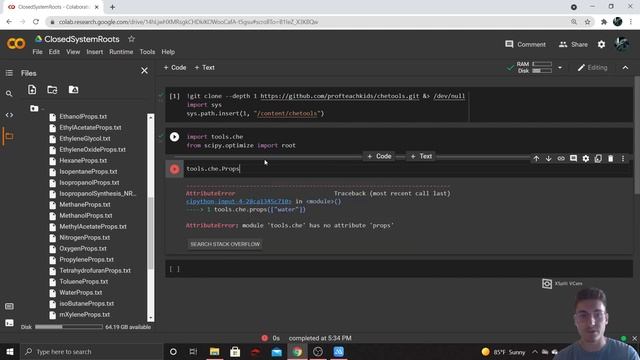The height and width of the screenshot is (360, 640).
Task: Toggle the Files folder sidebar icon
Action: click(9, 136)
